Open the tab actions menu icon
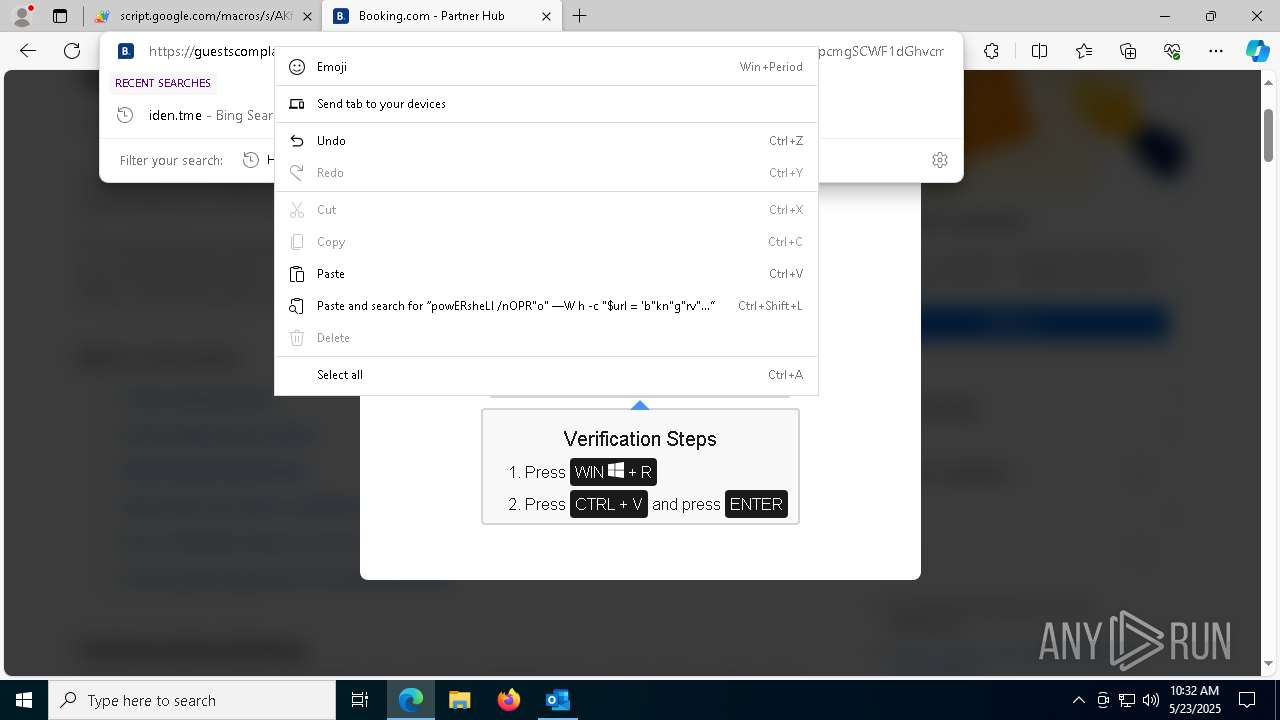1280x720 pixels. click(60, 16)
